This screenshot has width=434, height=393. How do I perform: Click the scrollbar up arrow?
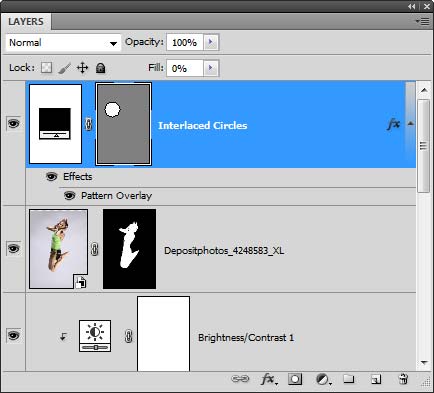tap(424, 90)
